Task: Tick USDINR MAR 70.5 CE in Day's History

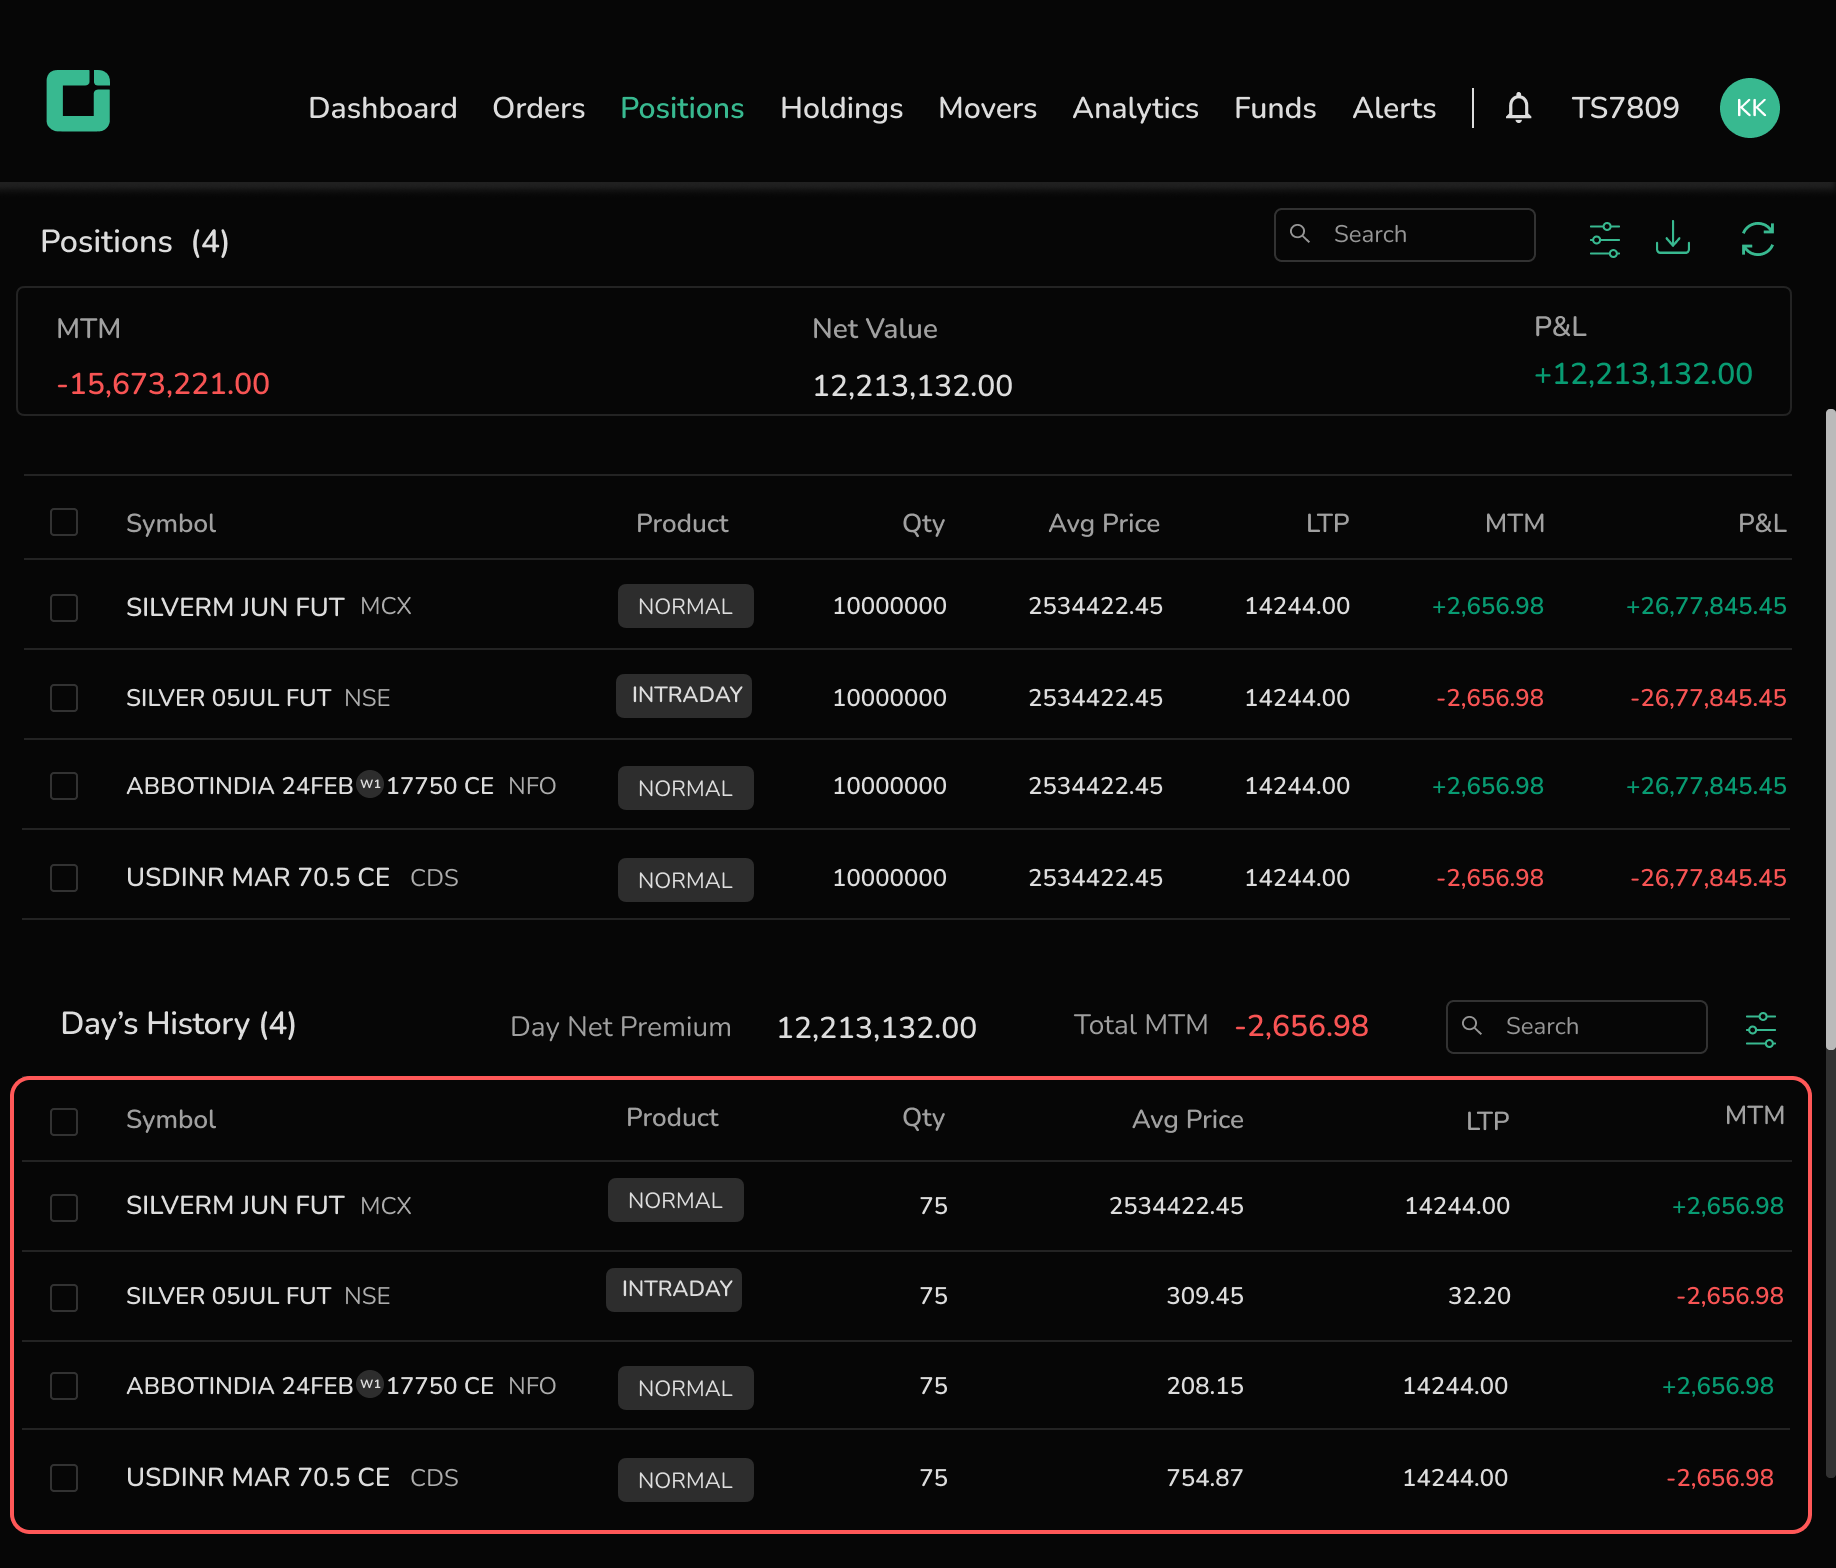Action: [64, 1478]
